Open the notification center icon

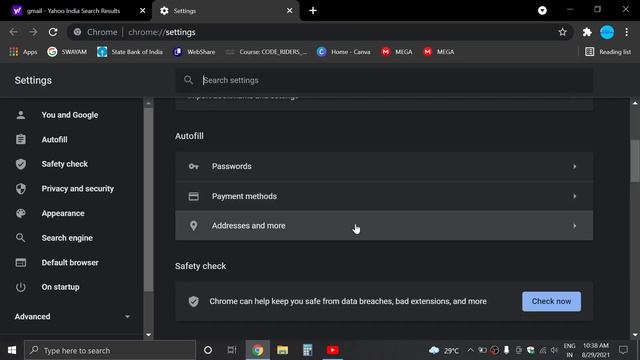623,350
